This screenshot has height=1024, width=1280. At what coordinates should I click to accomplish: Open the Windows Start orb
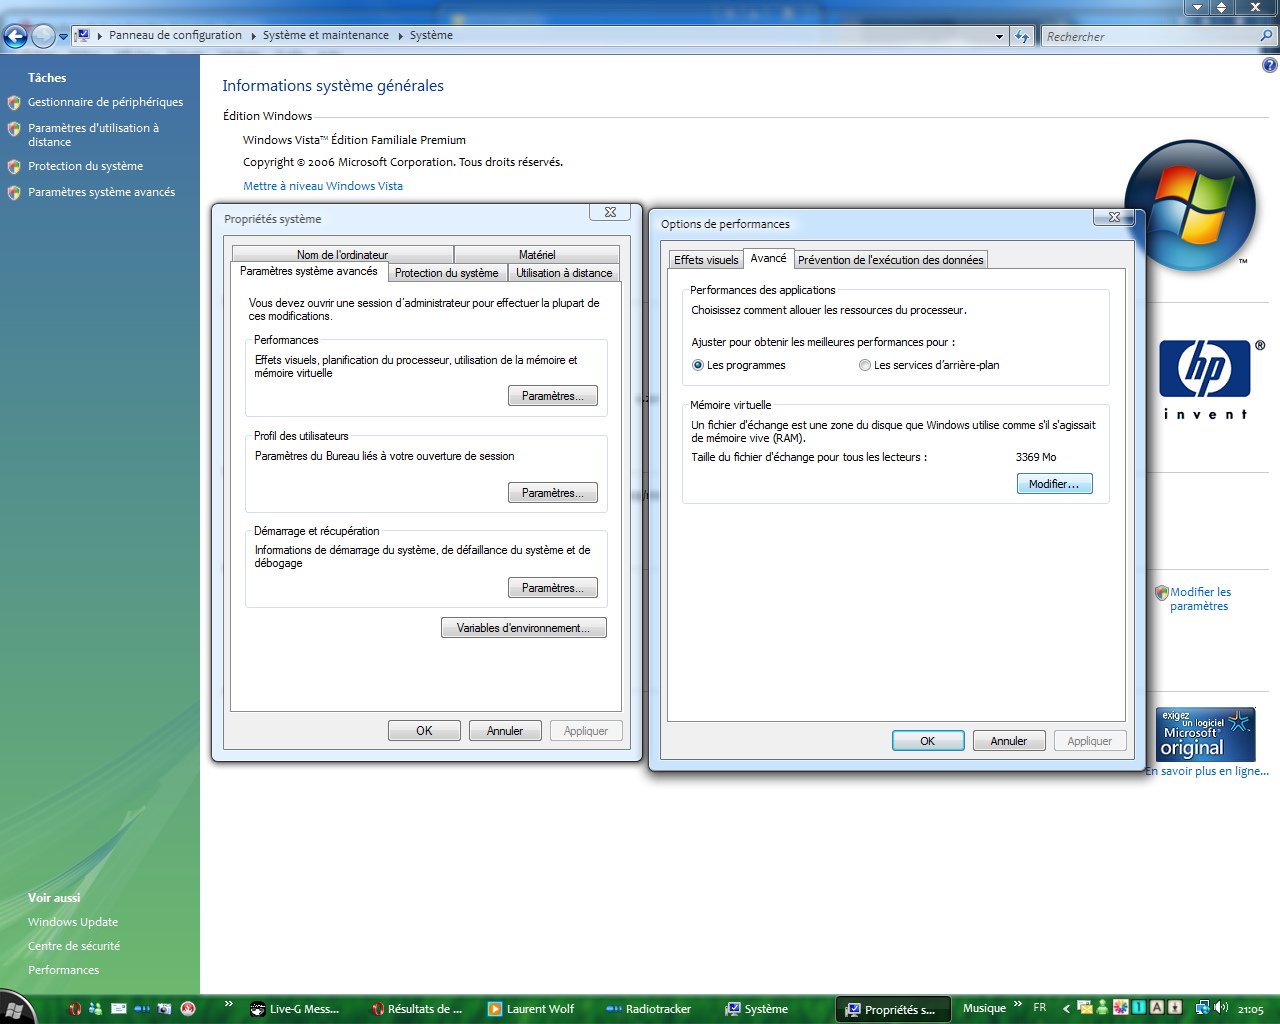click(x=14, y=1008)
